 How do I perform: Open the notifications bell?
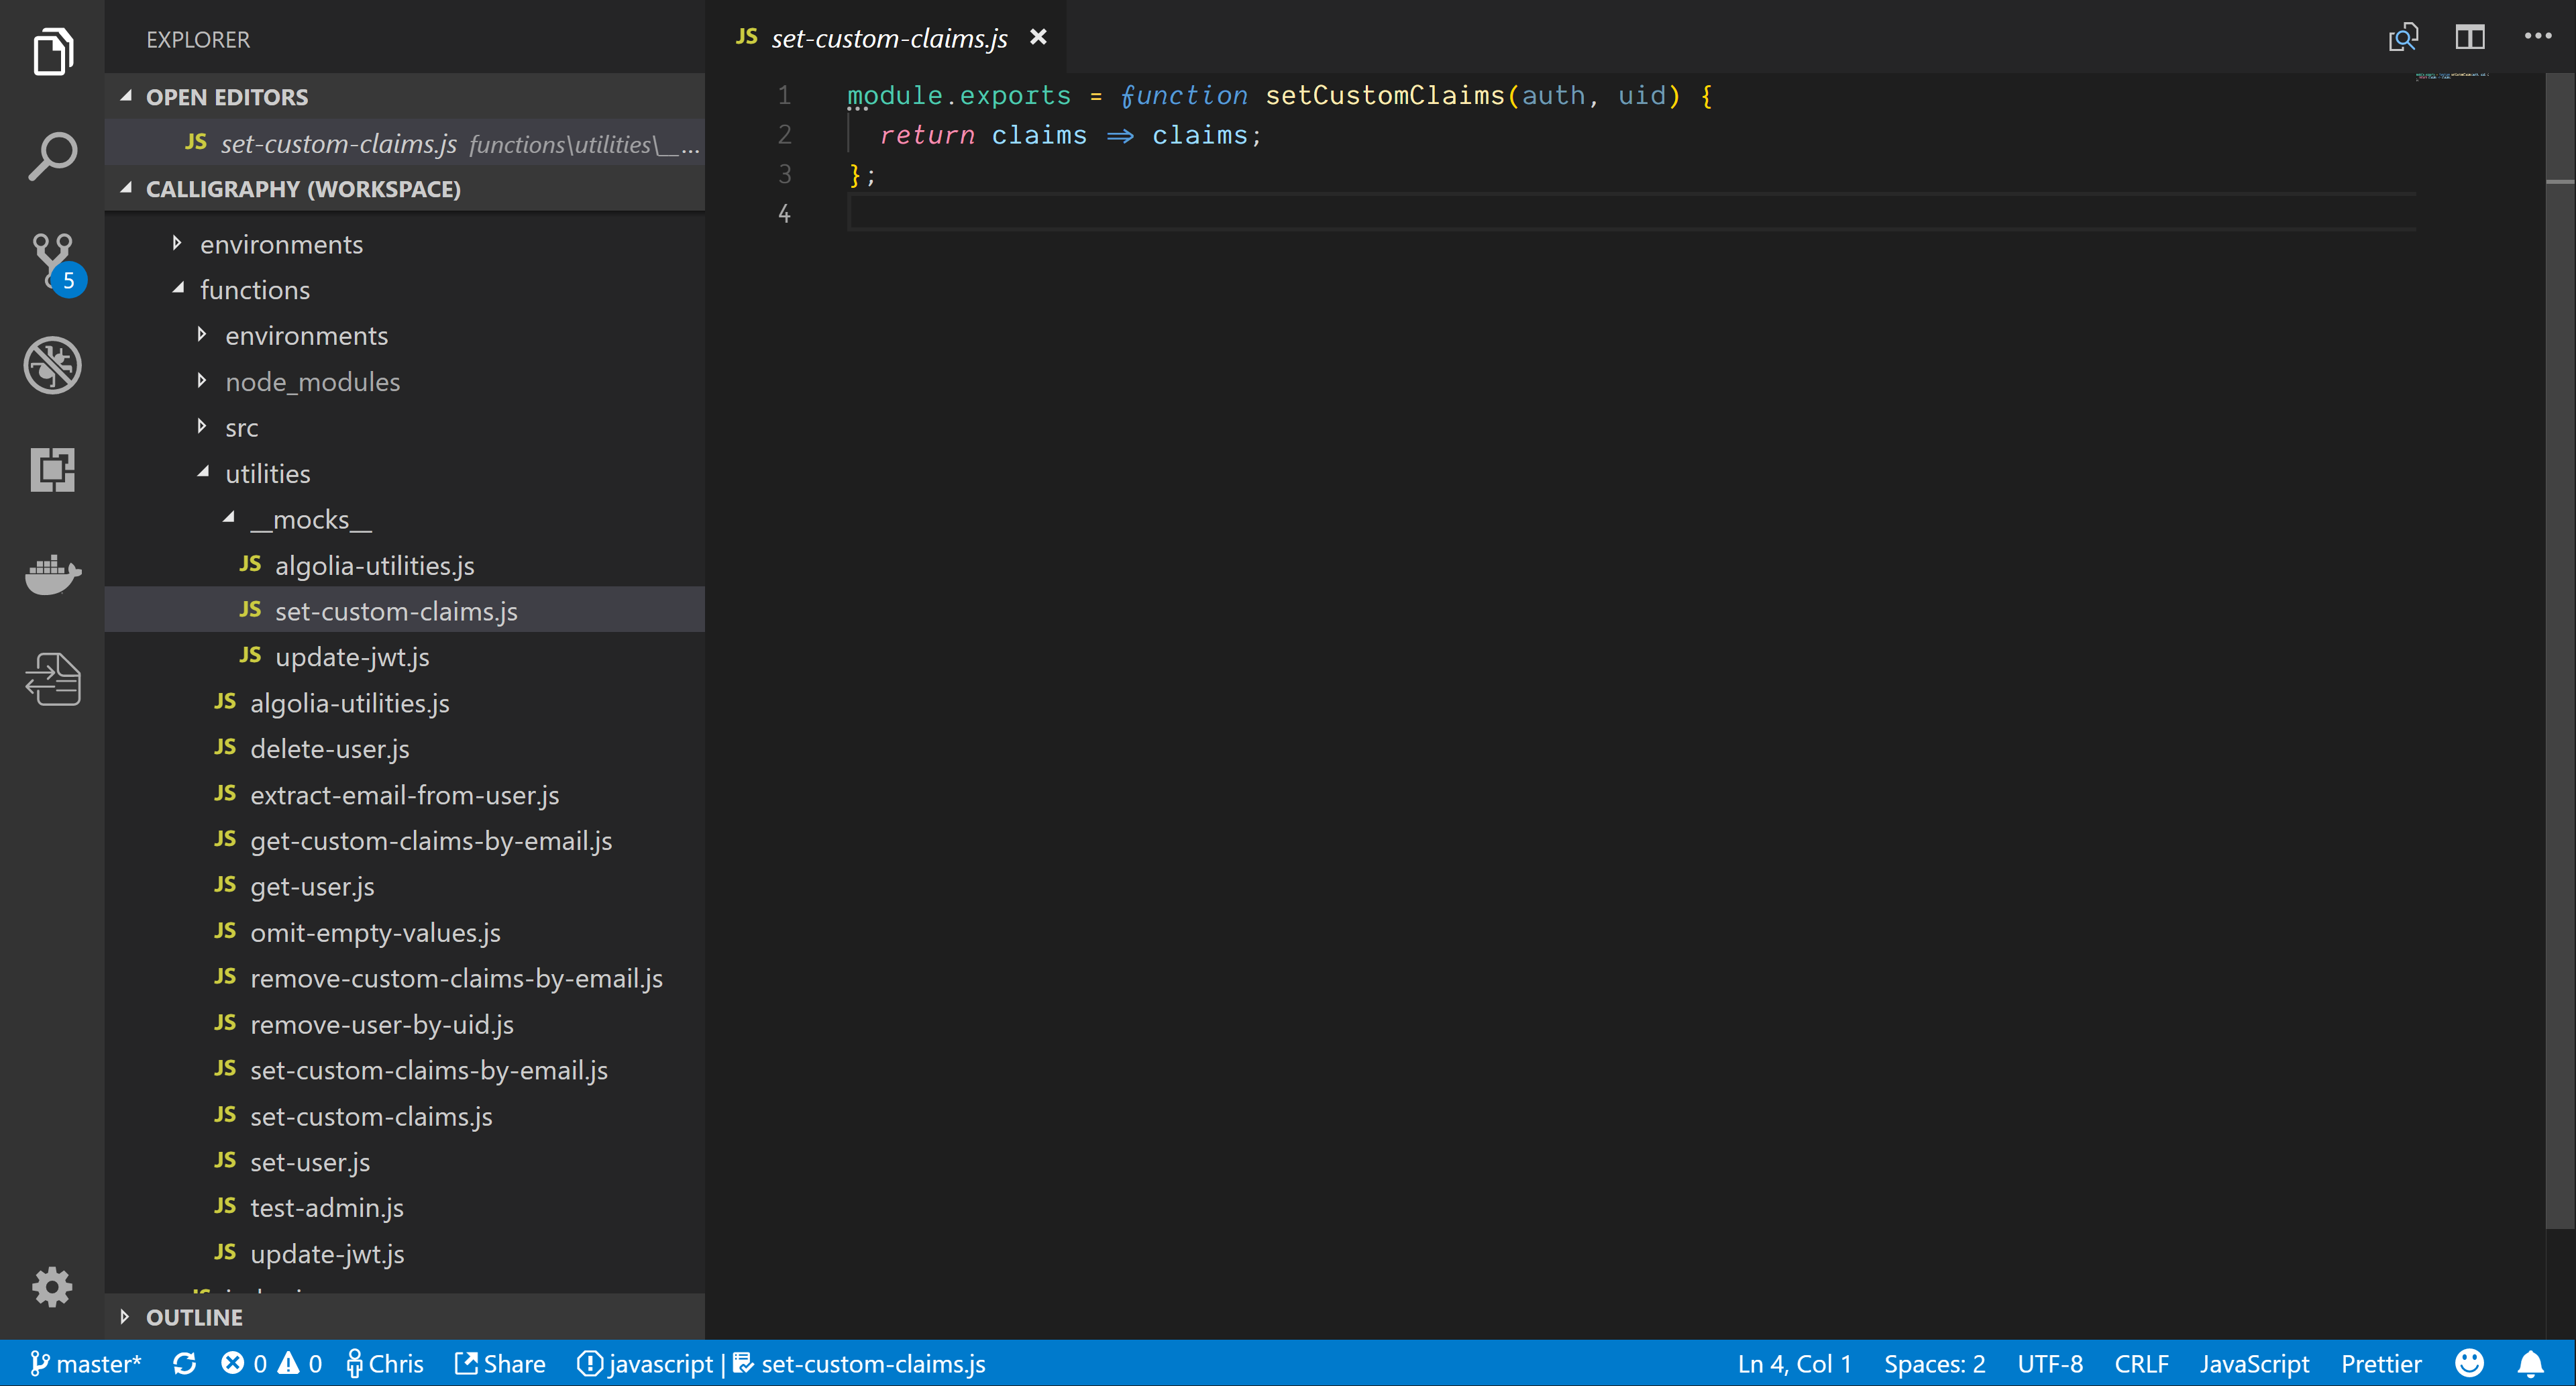[x=2530, y=1363]
